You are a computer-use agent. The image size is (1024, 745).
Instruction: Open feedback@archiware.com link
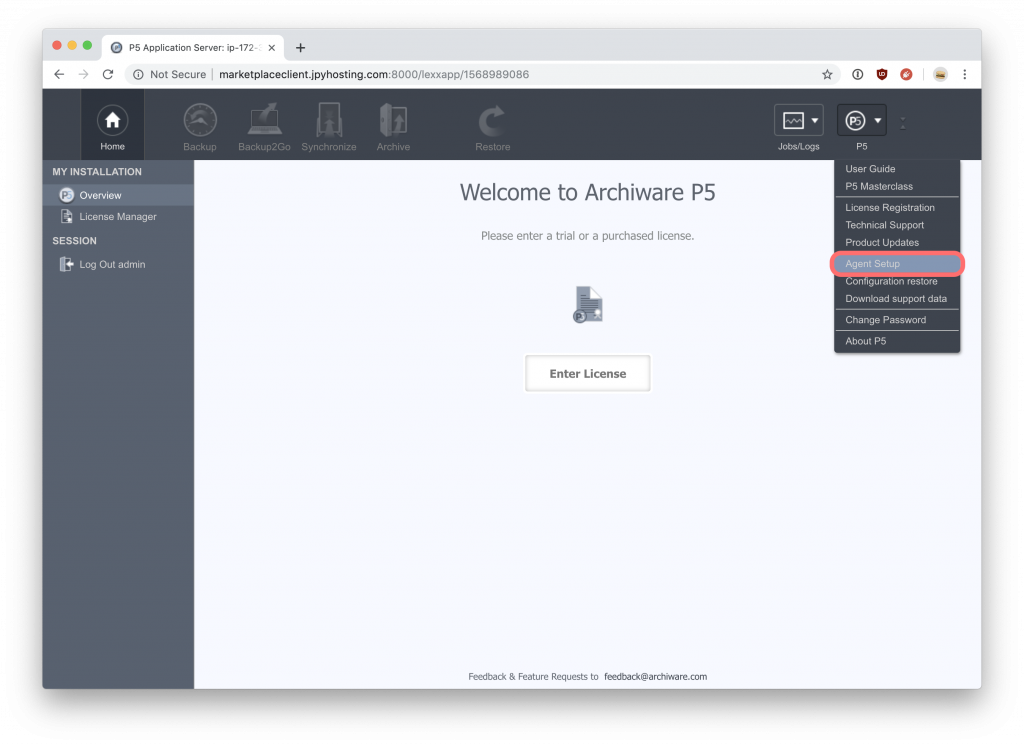655,676
